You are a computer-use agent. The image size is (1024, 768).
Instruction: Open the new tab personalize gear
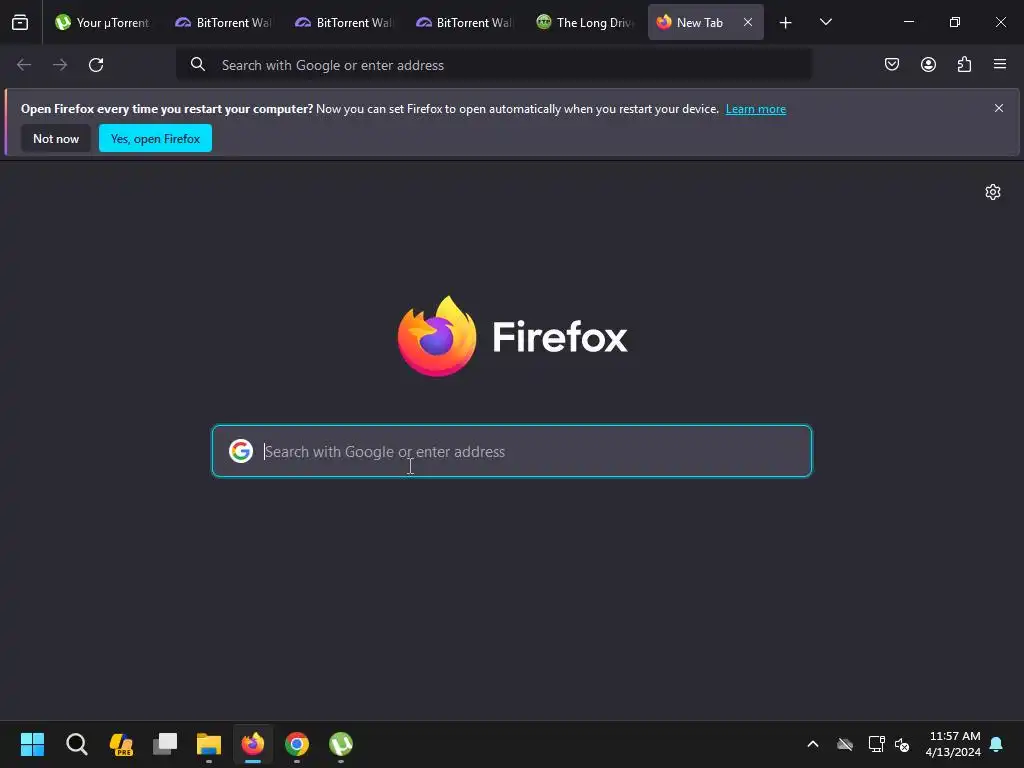click(x=993, y=192)
